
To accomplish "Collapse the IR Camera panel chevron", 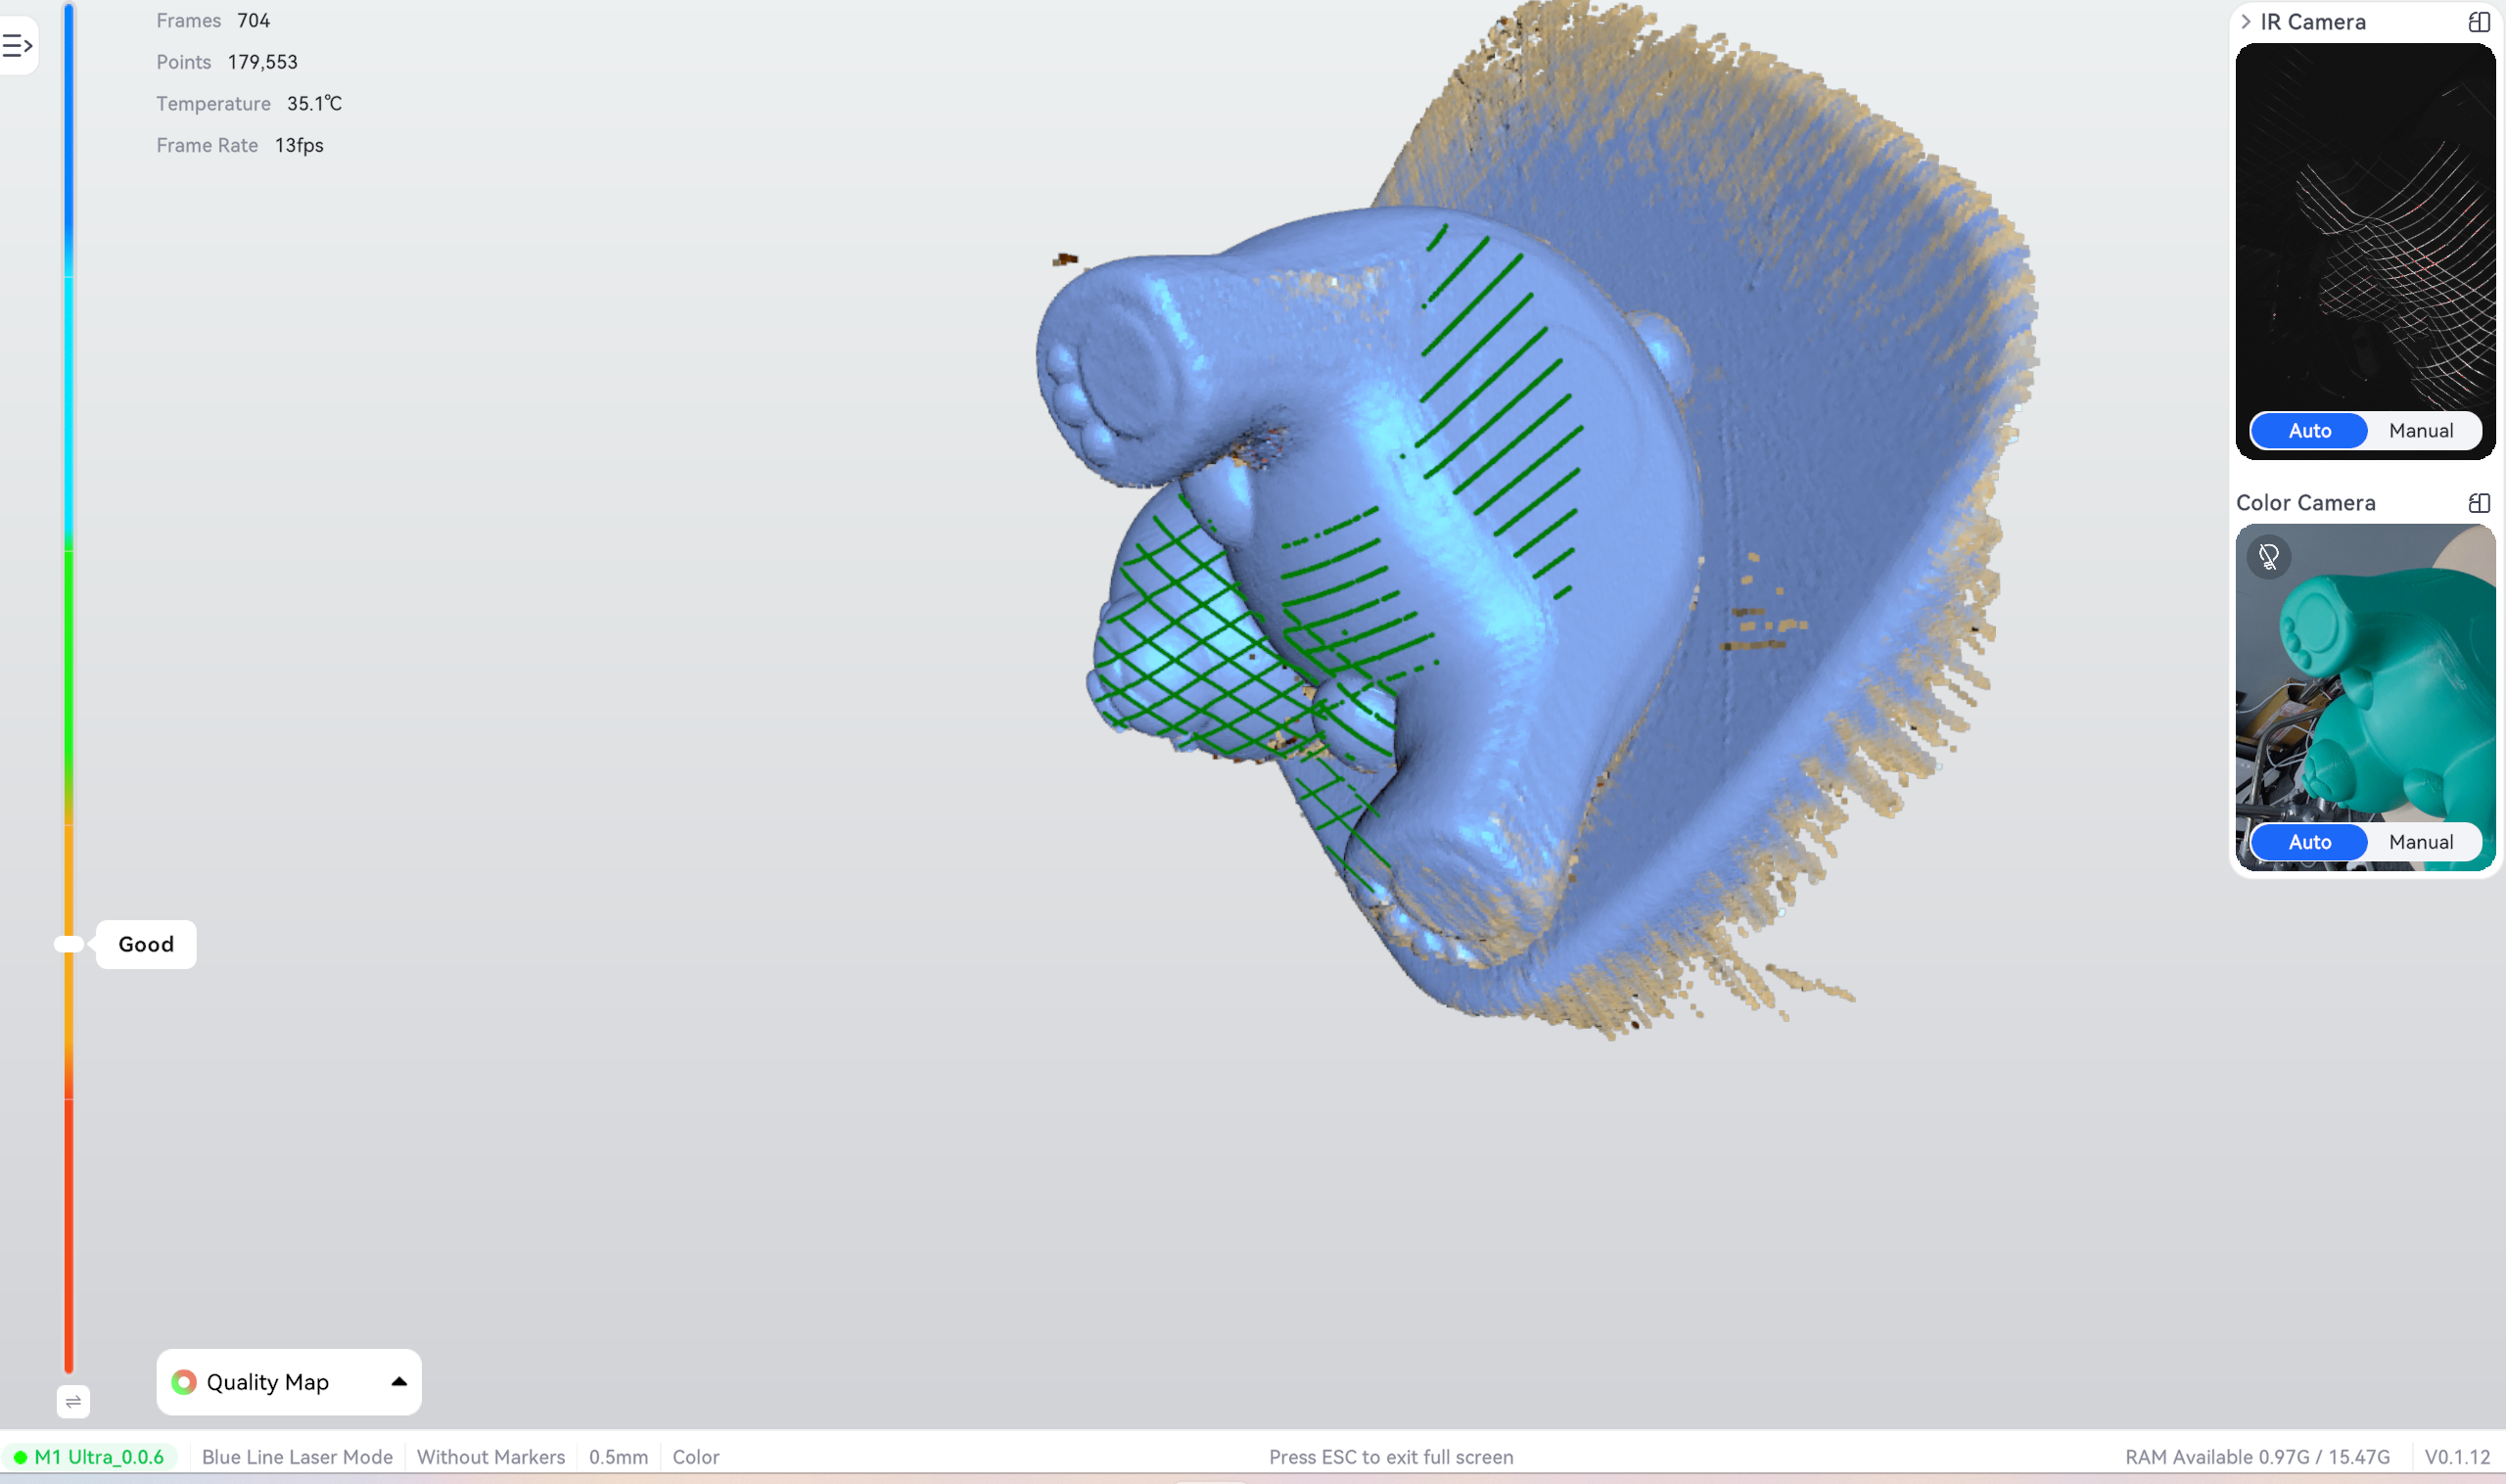I will point(2245,22).
